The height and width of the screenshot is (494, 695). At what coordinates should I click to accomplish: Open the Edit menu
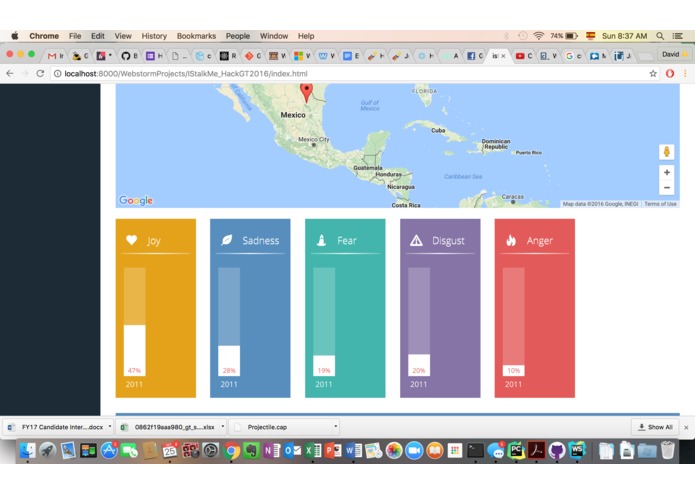(98, 36)
